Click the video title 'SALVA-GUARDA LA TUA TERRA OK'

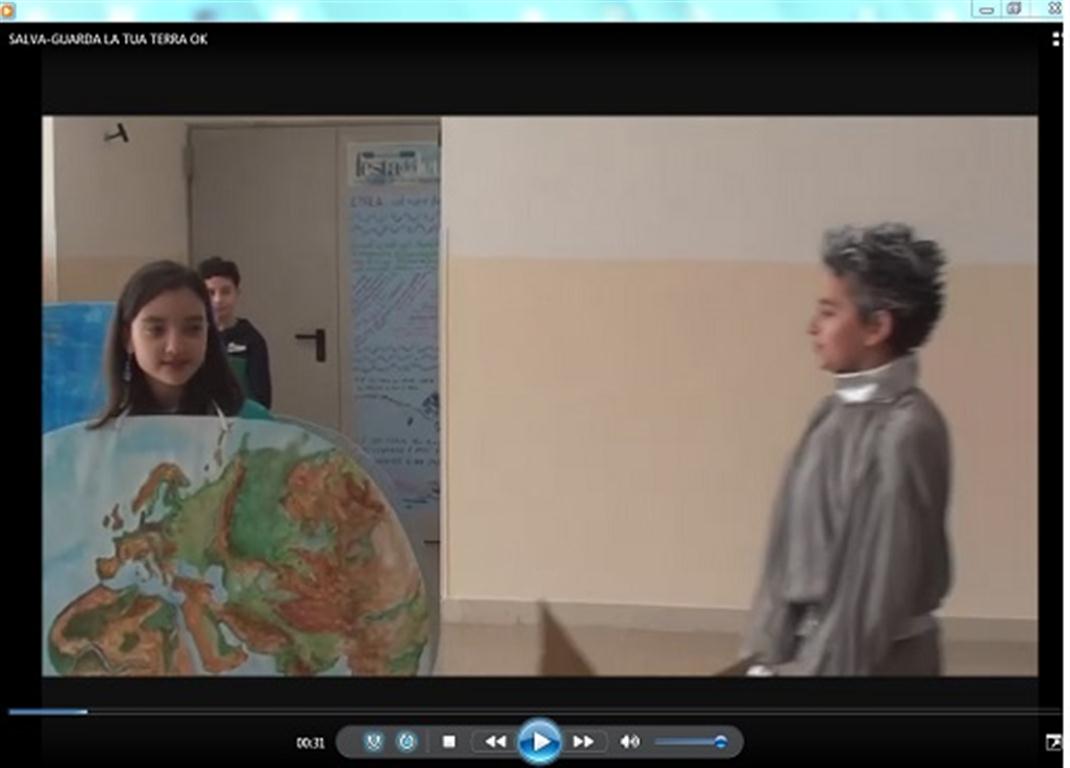108,39
